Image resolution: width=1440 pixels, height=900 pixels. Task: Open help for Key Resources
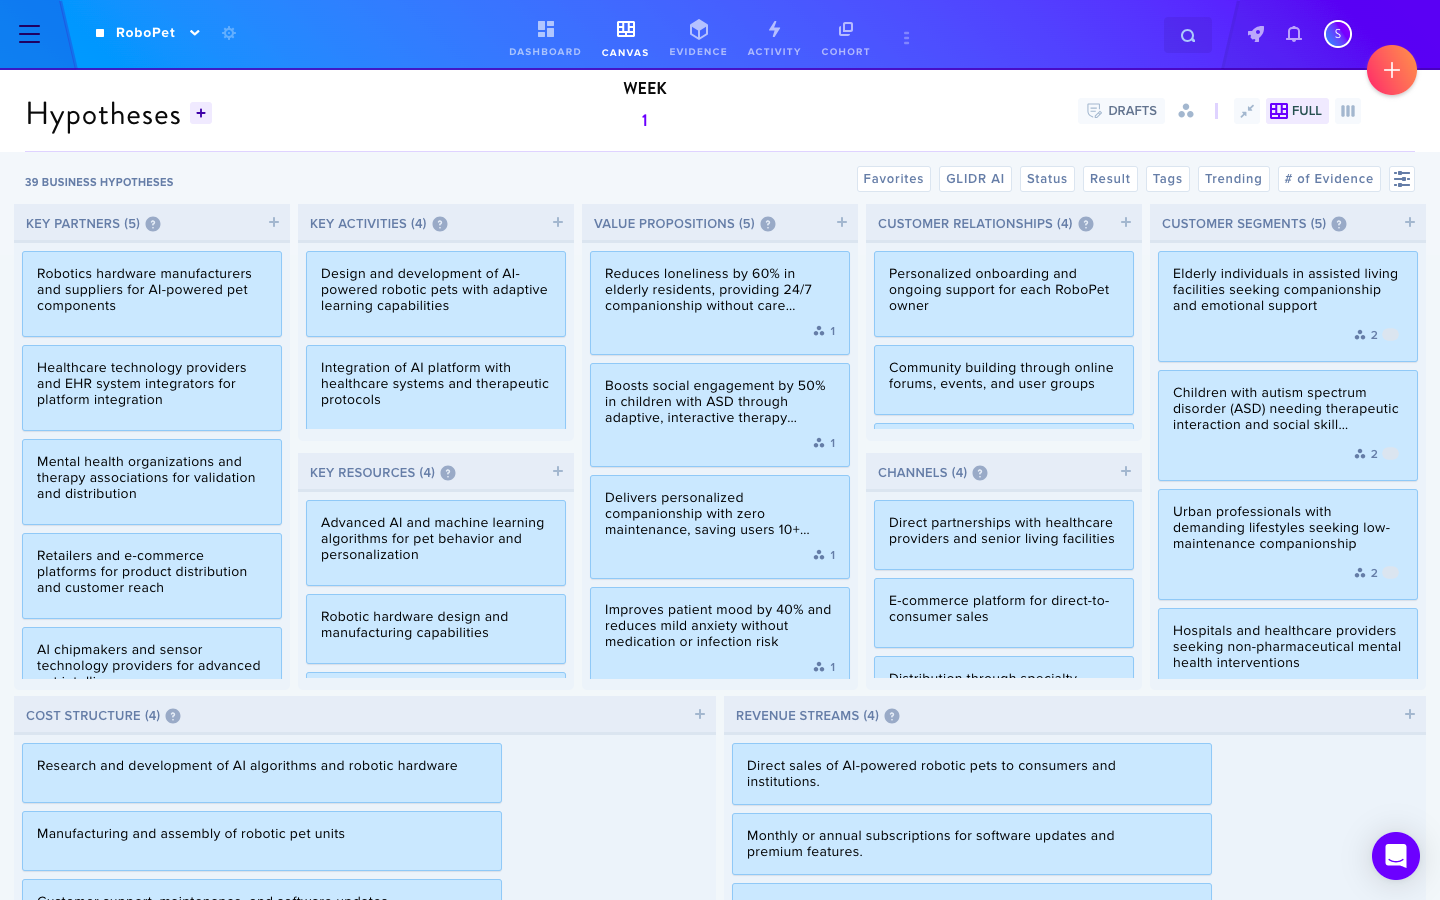click(x=448, y=473)
